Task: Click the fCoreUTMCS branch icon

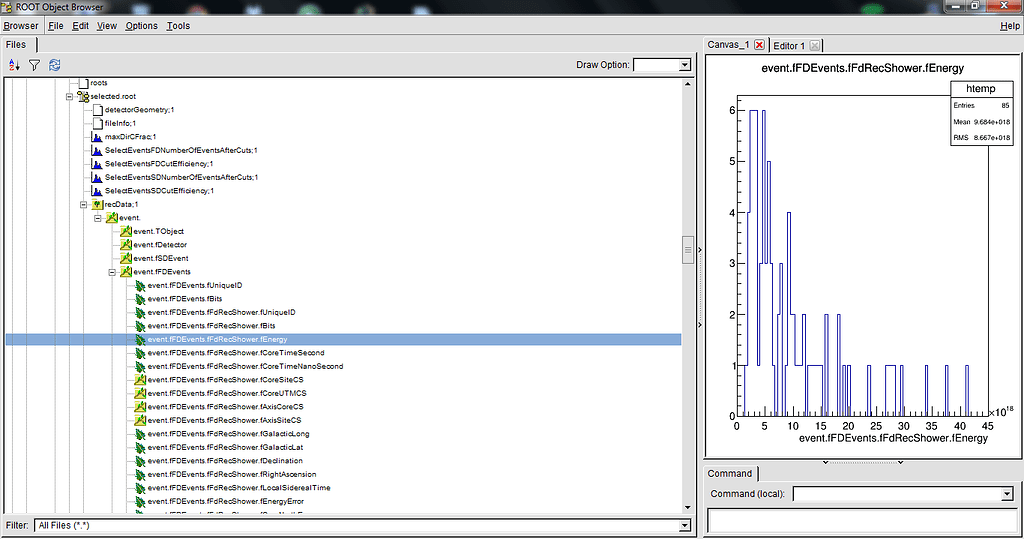Action: coord(140,393)
